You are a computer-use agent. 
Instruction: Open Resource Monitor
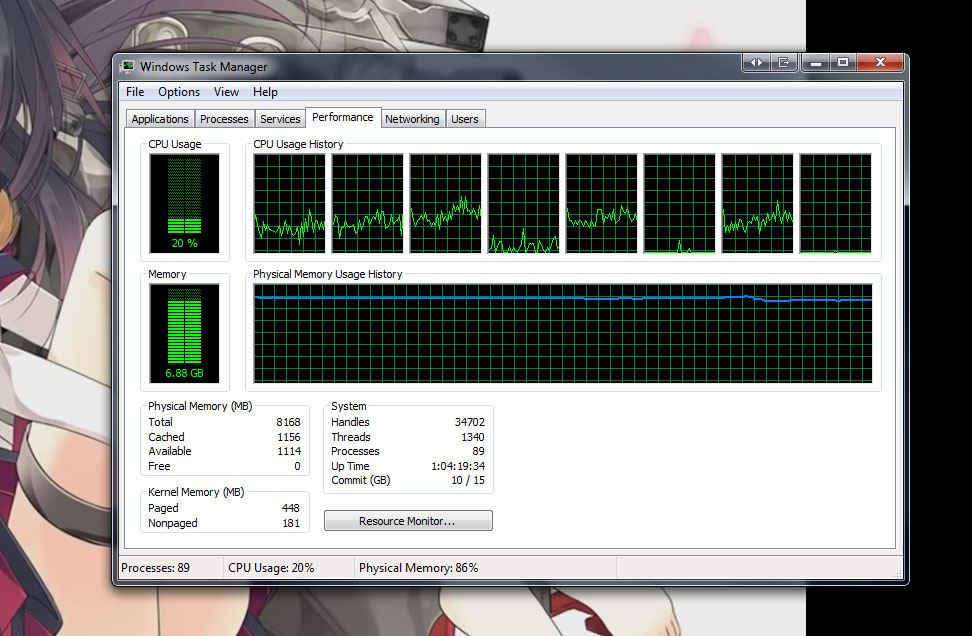408,521
